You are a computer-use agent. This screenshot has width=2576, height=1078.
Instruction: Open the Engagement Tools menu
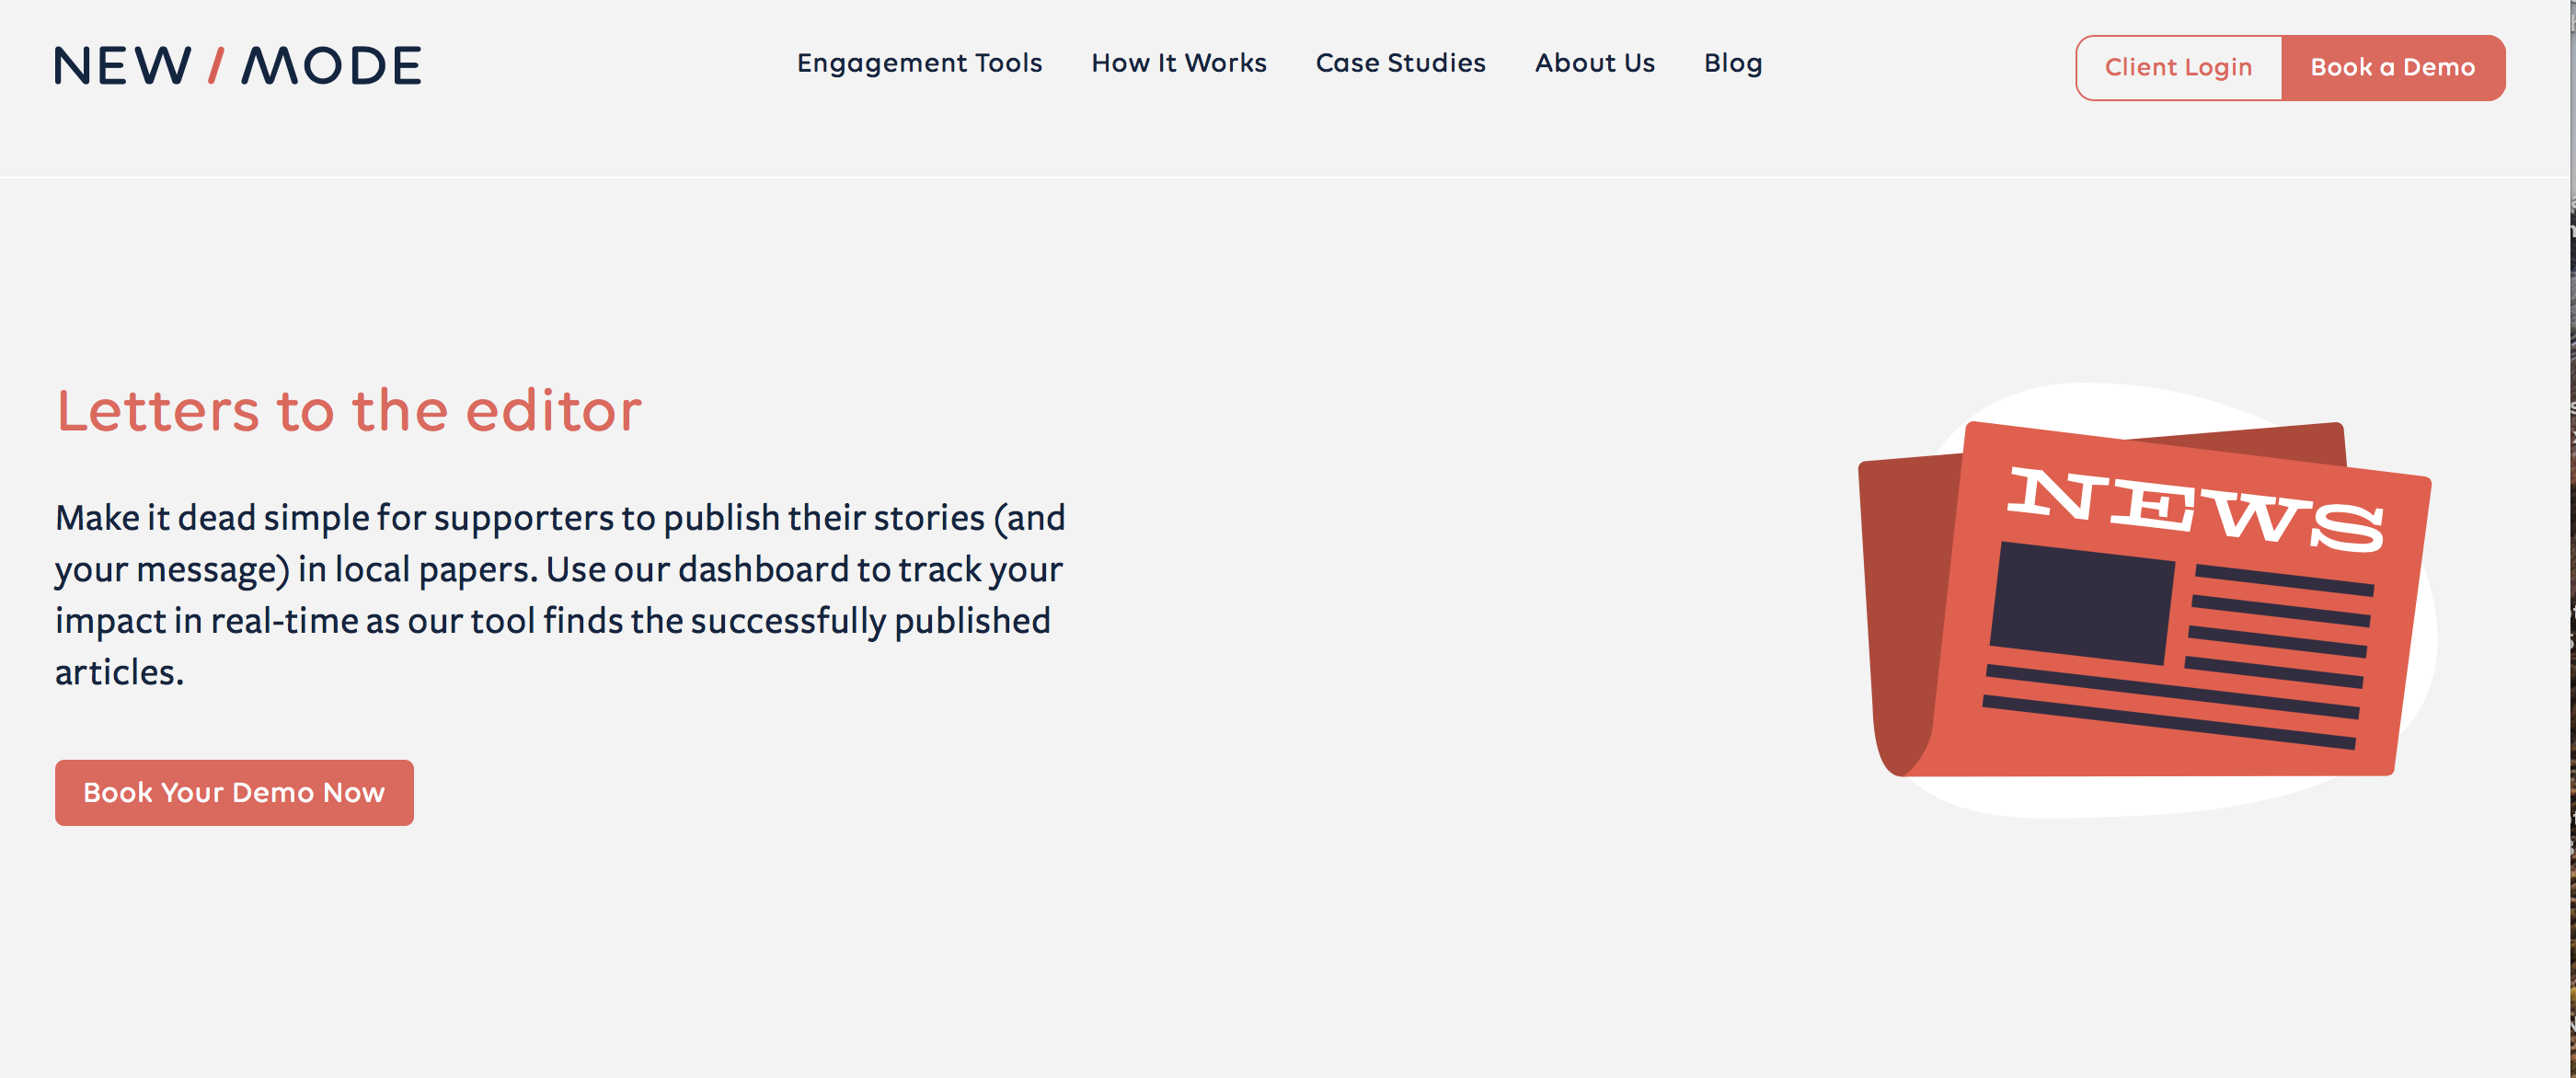919,63
